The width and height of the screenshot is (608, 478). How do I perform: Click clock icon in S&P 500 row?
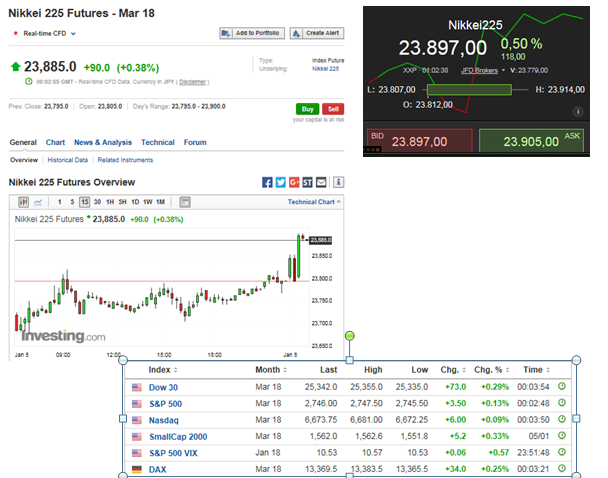tap(562, 403)
